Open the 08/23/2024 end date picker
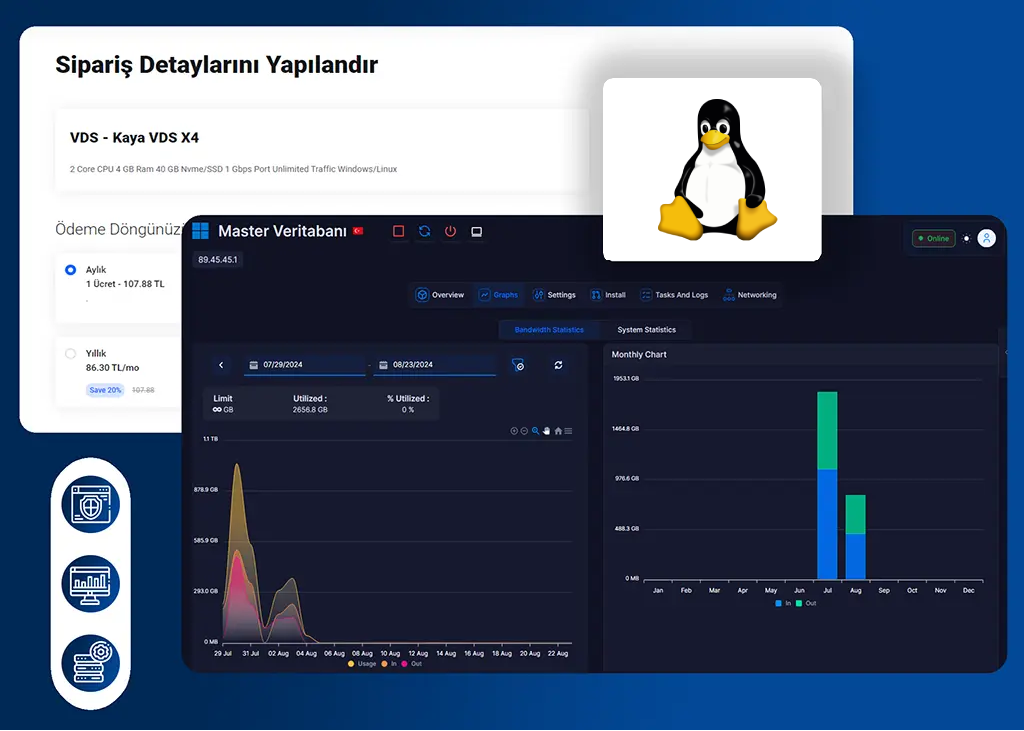Screen dimensions: 1024x731 pos(434,365)
